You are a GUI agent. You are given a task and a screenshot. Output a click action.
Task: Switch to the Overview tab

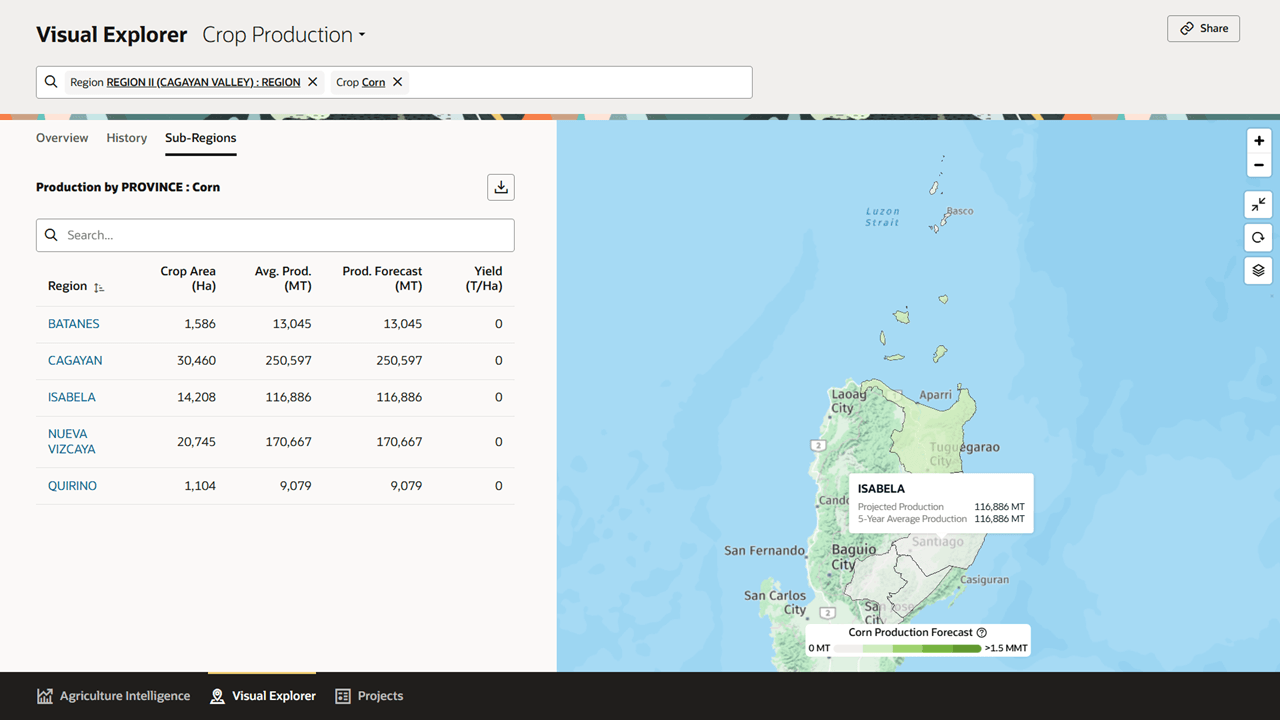click(x=62, y=137)
